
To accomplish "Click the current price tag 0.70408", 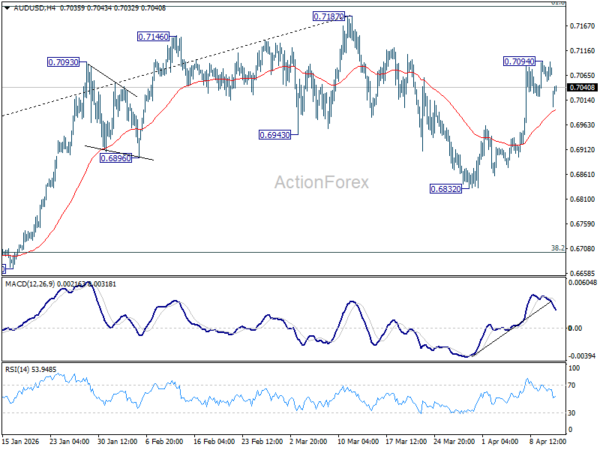I will pyautogui.click(x=582, y=88).
